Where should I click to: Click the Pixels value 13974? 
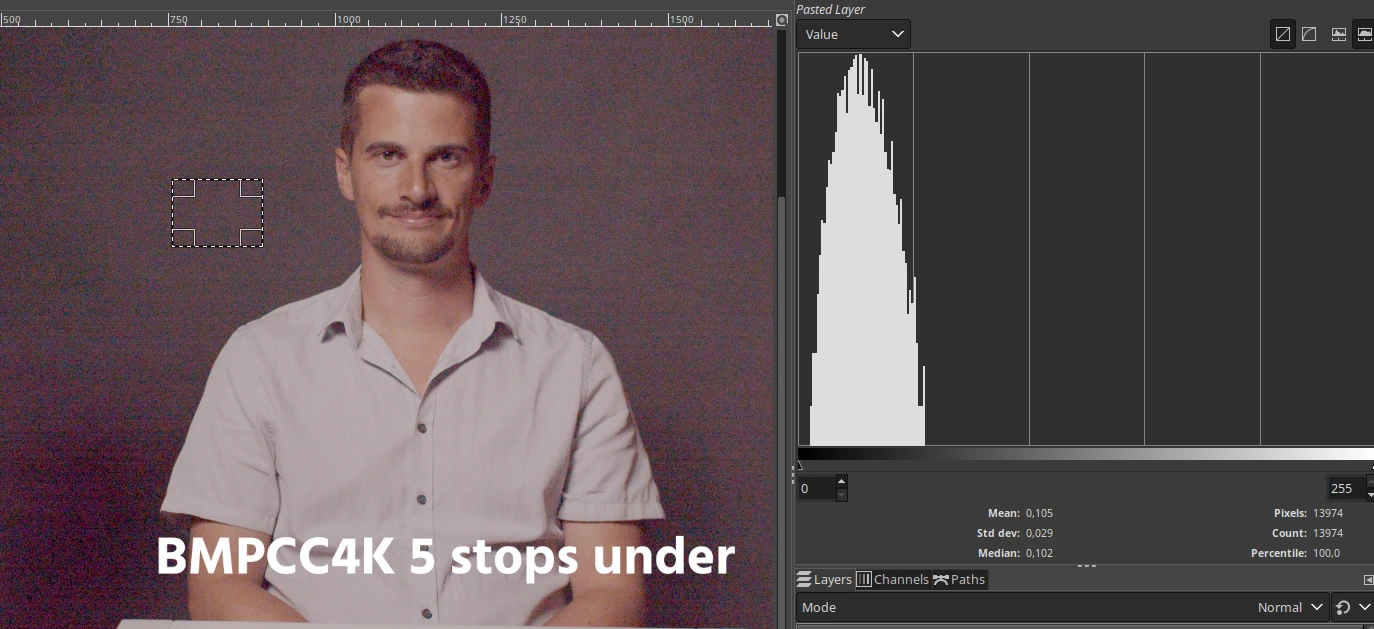pyautogui.click(x=1330, y=513)
